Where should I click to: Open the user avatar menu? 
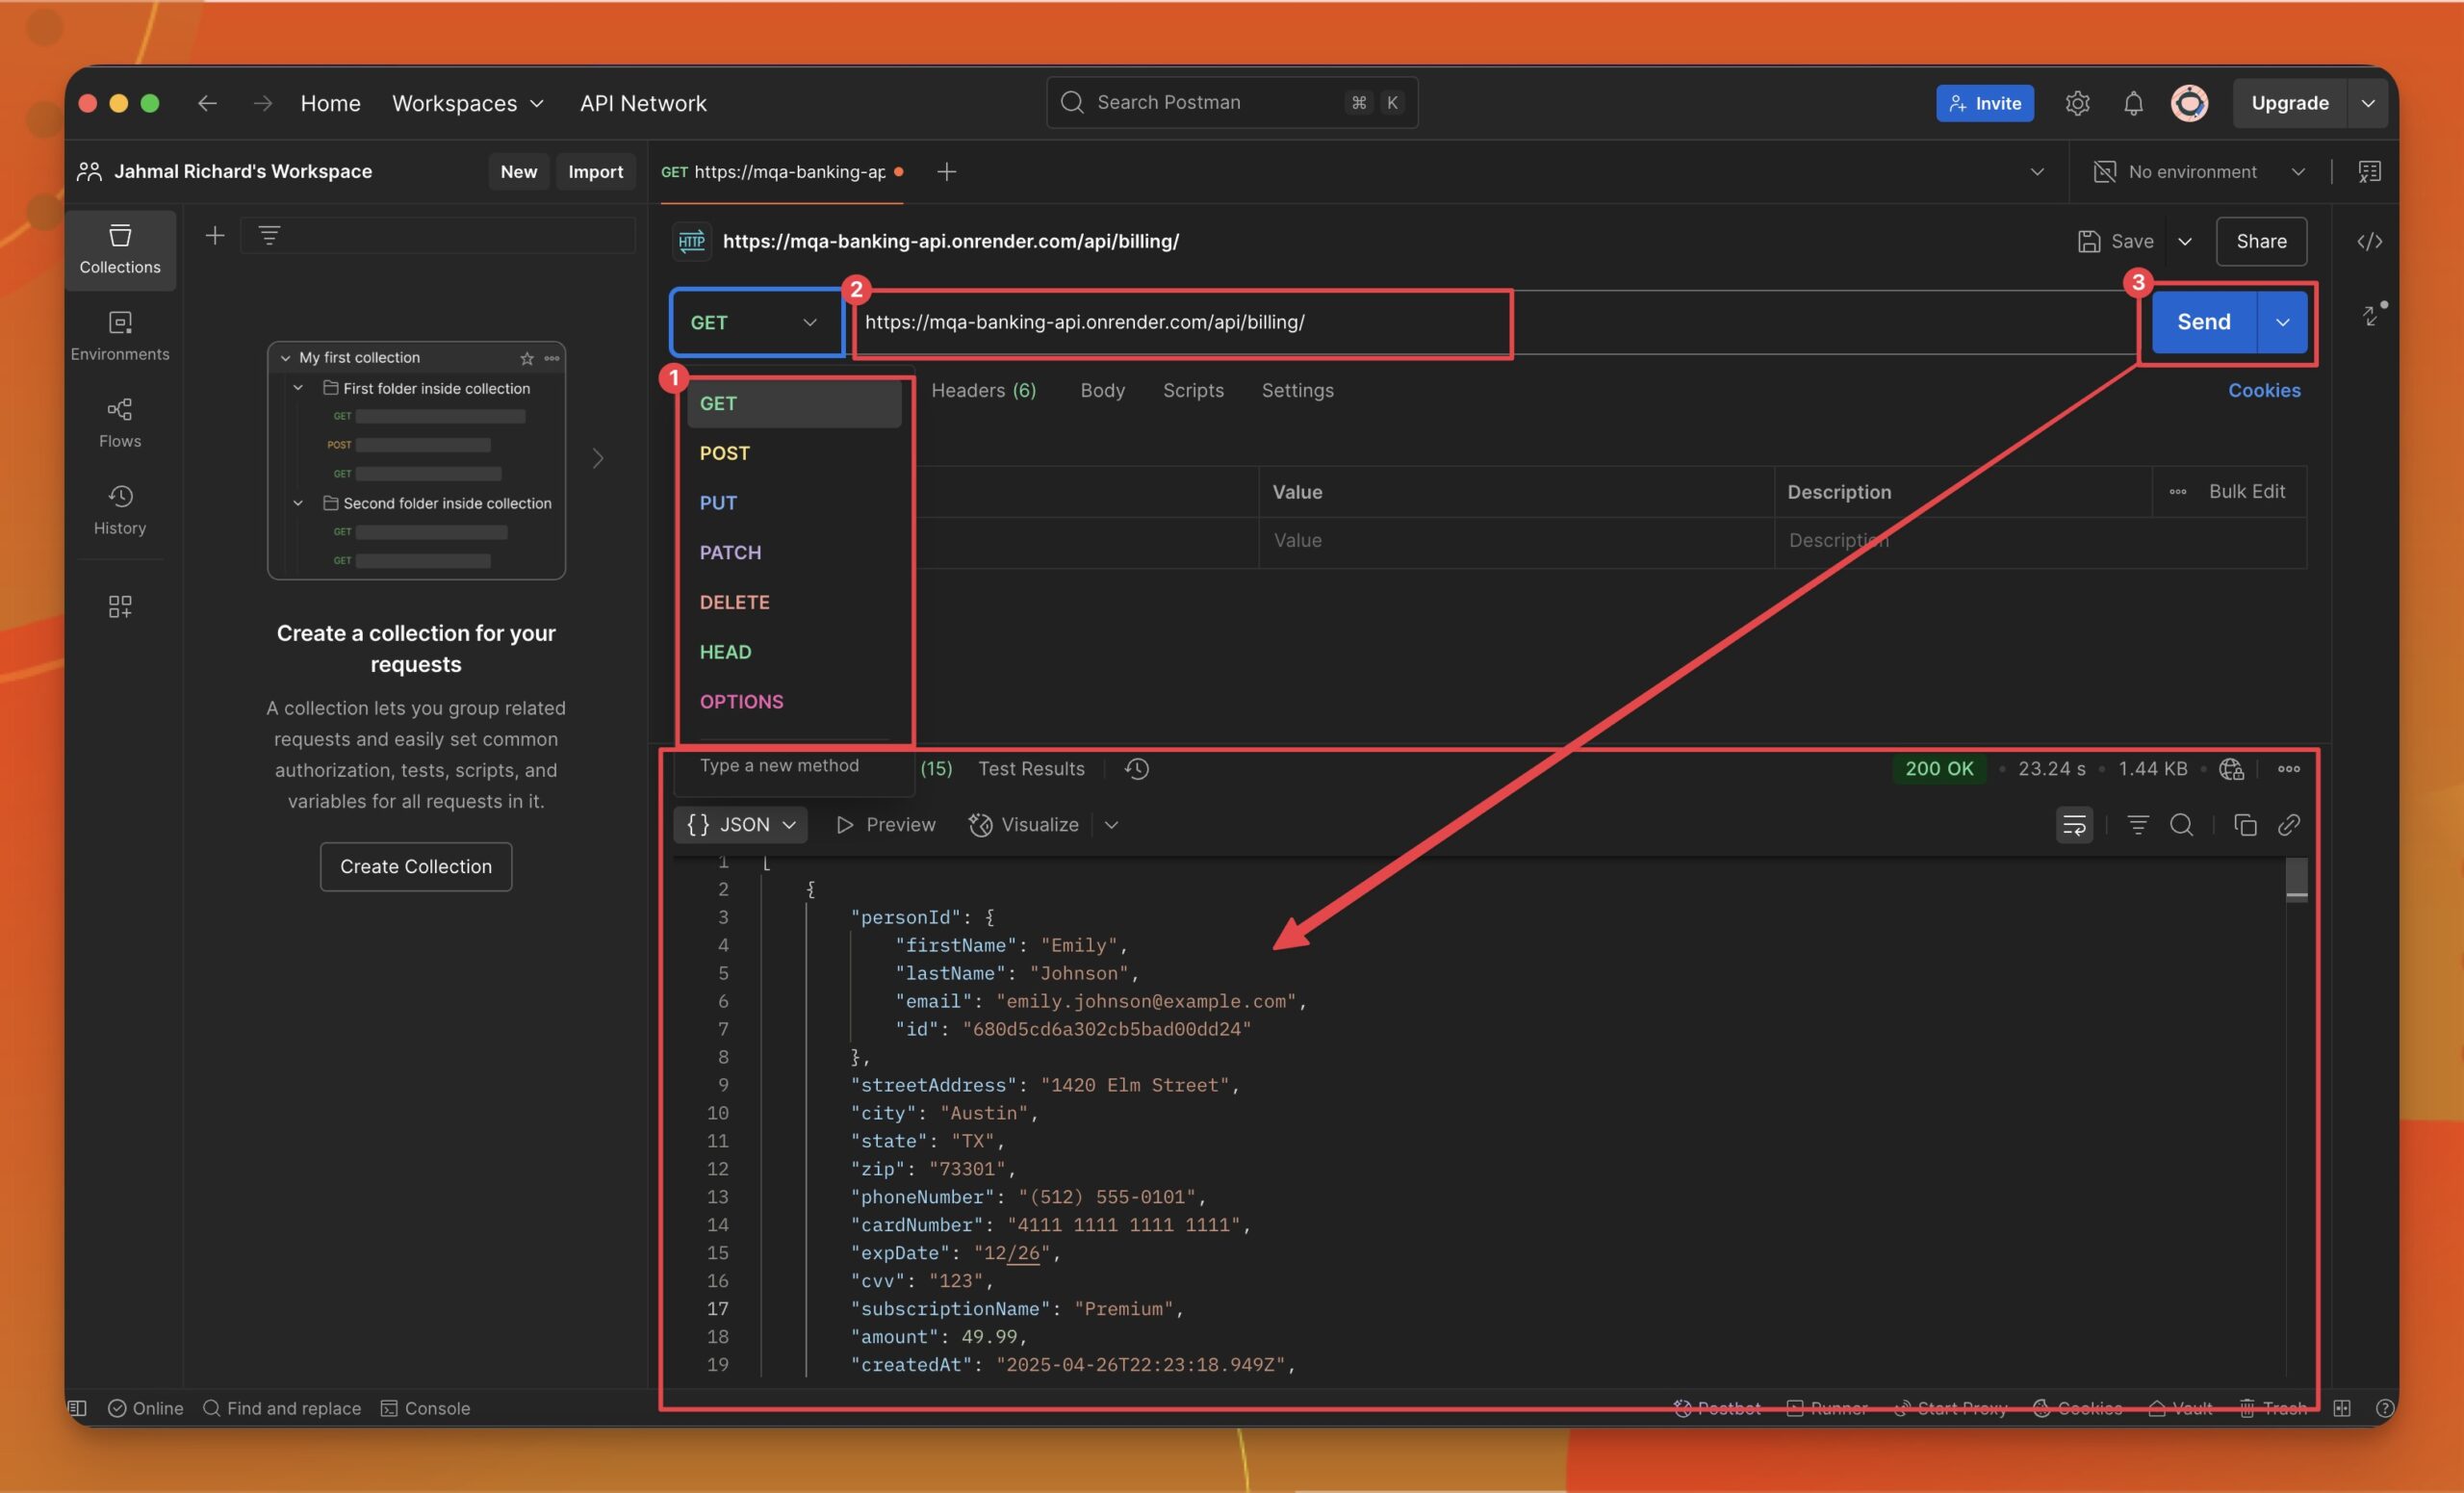[x=2189, y=103]
